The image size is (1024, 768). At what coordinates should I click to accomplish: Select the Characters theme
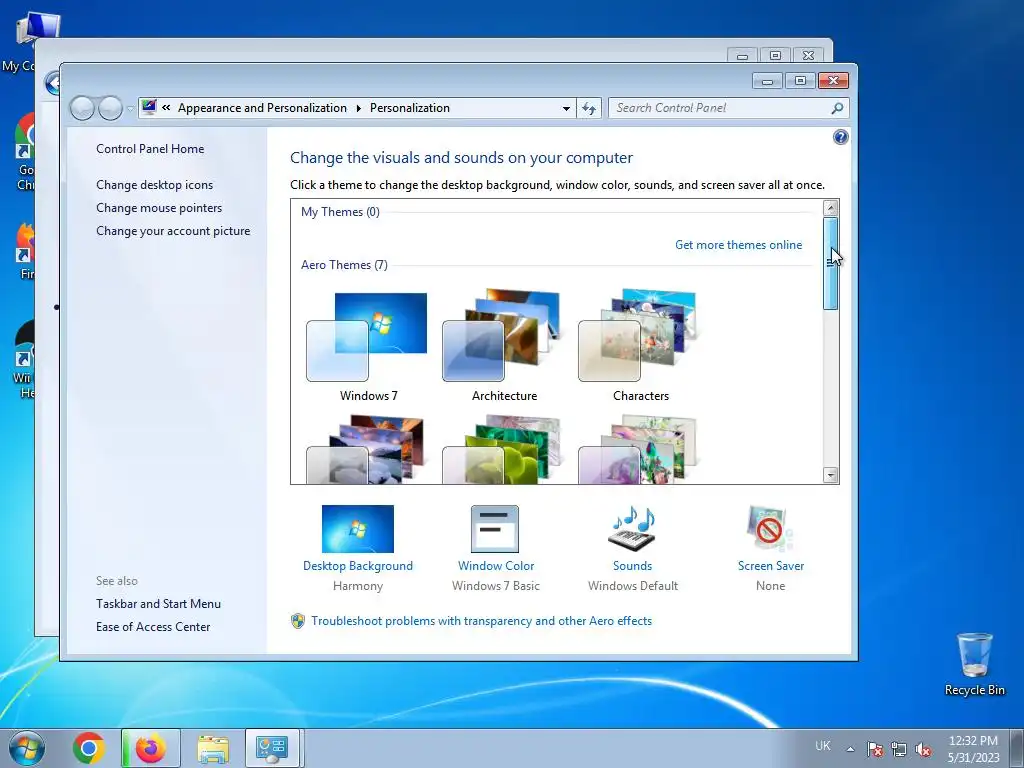pos(640,347)
